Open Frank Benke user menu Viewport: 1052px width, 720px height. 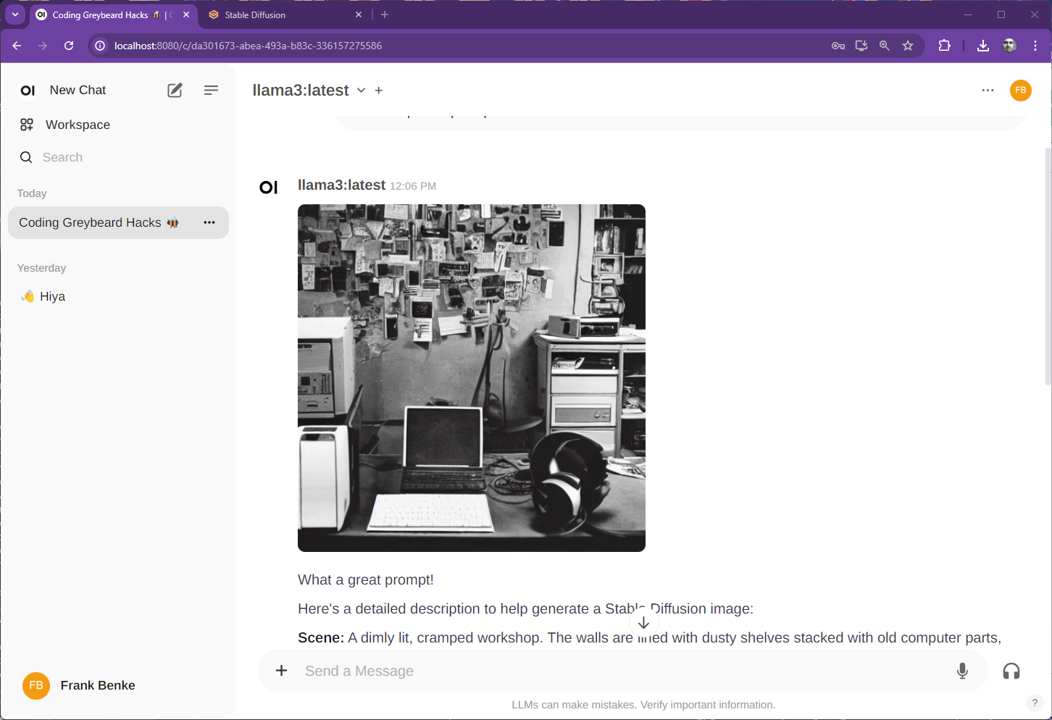pos(97,685)
